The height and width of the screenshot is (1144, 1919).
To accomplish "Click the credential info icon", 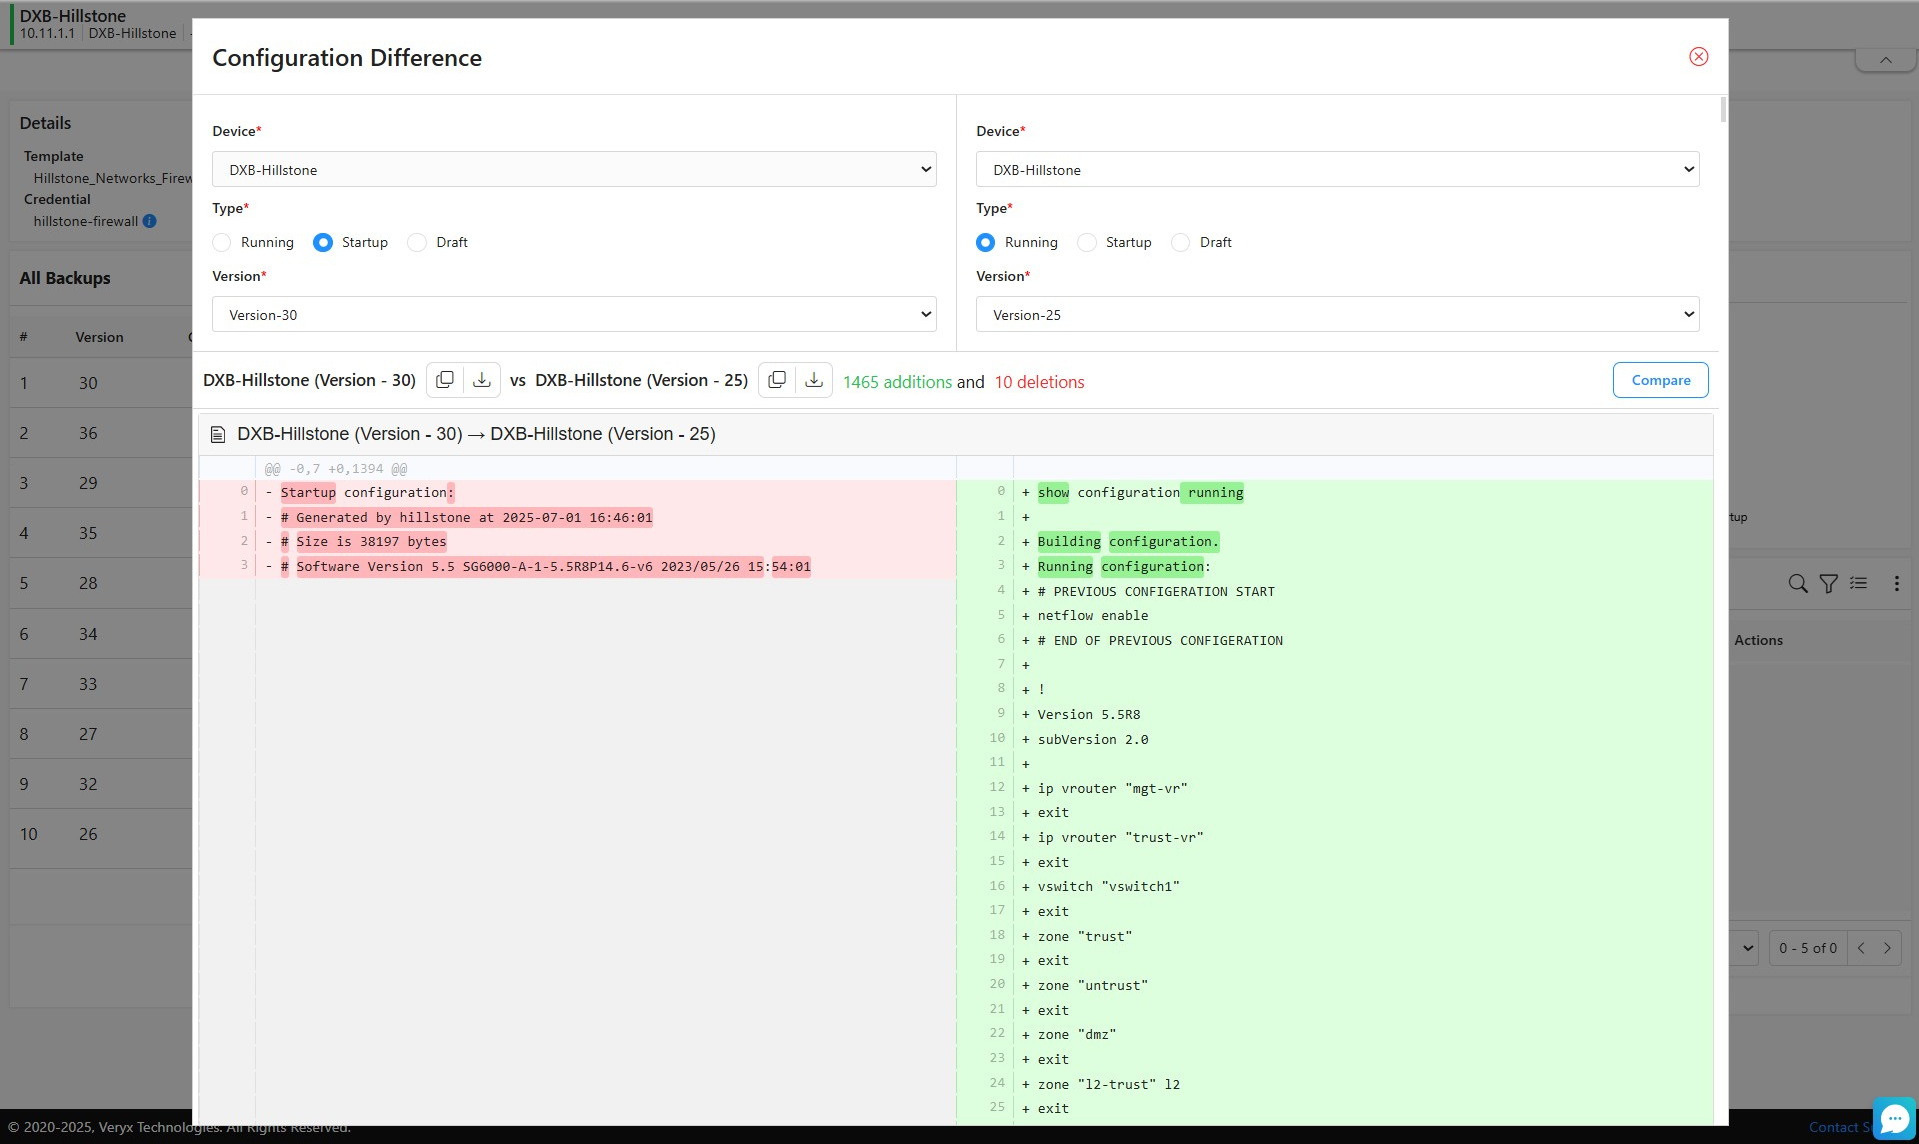I will pos(150,221).
